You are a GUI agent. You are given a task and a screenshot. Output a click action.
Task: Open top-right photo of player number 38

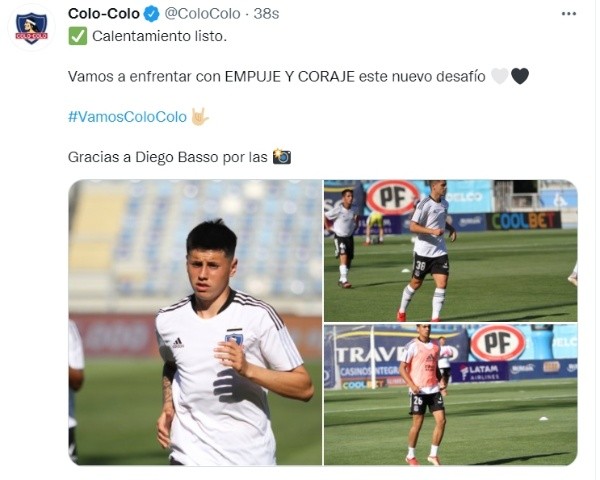pyautogui.click(x=450, y=251)
